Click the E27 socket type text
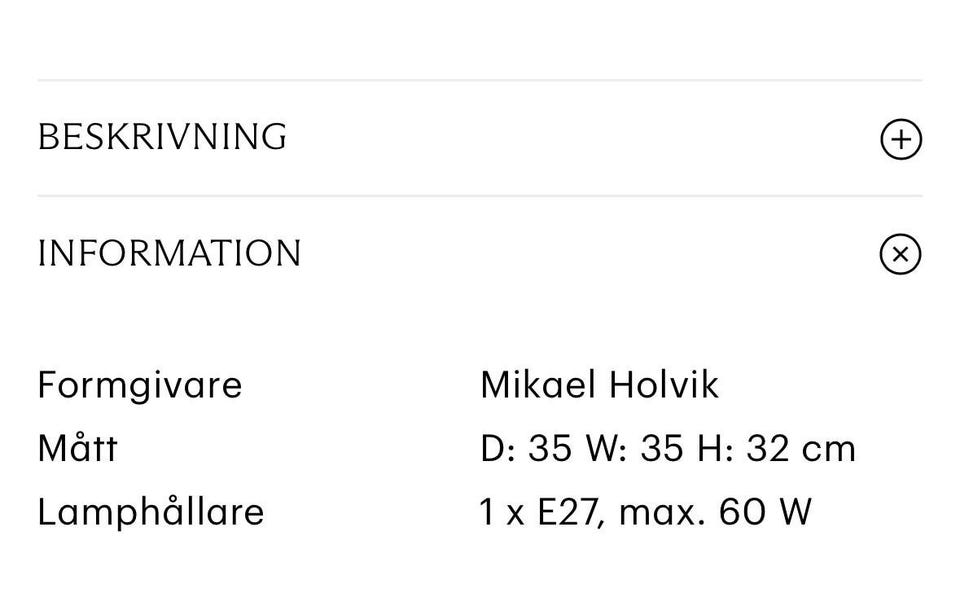The height and width of the screenshot is (593, 960). pos(570,512)
